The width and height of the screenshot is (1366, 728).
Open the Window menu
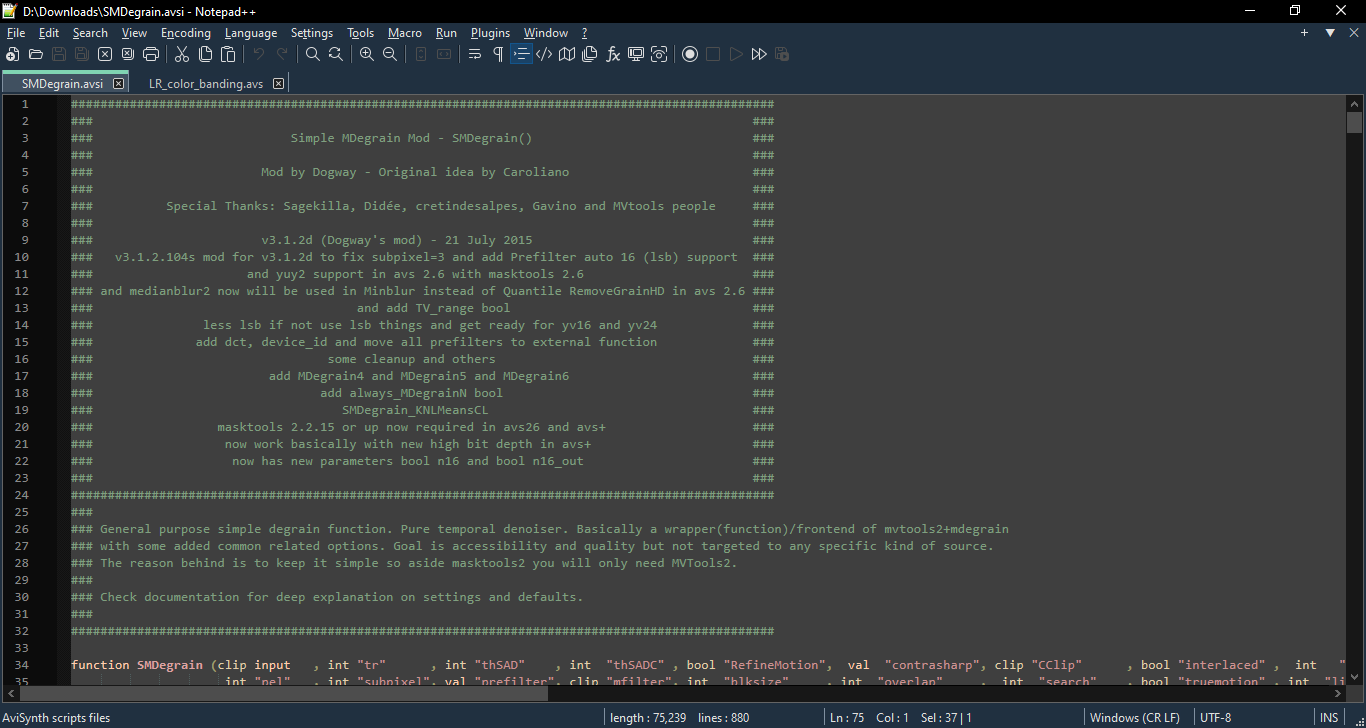[x=546, y=33]
